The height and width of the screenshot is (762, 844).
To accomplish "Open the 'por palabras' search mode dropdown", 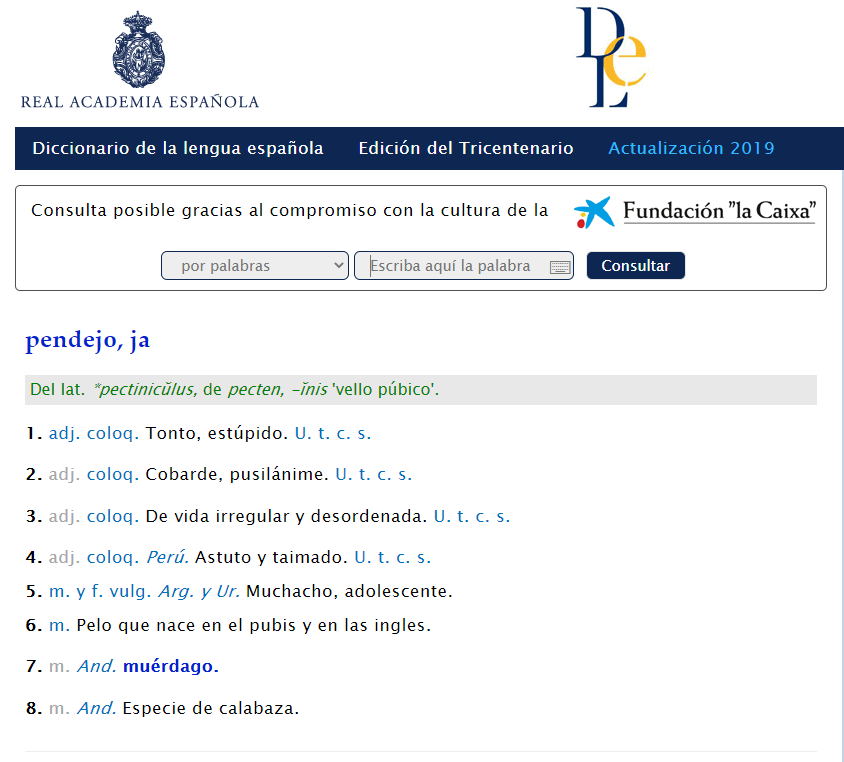I will tap(254, 266).
